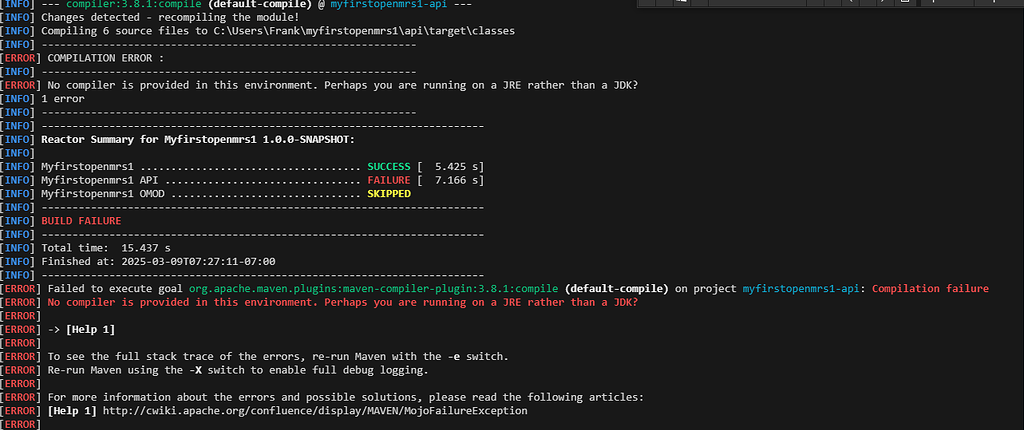The image size is (1024, 430).
Task: Click the red Compilation failure text
Action: click(931, 288)
